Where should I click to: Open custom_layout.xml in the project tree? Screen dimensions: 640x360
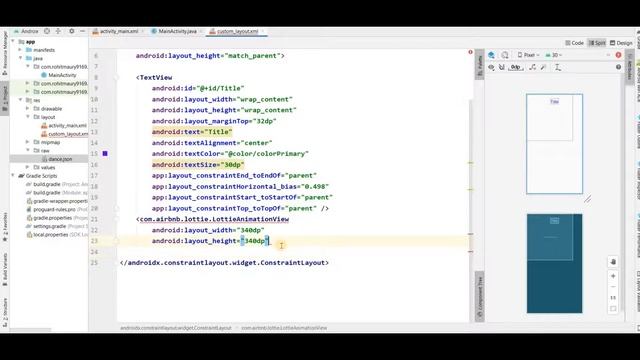(x=64, y=134)
